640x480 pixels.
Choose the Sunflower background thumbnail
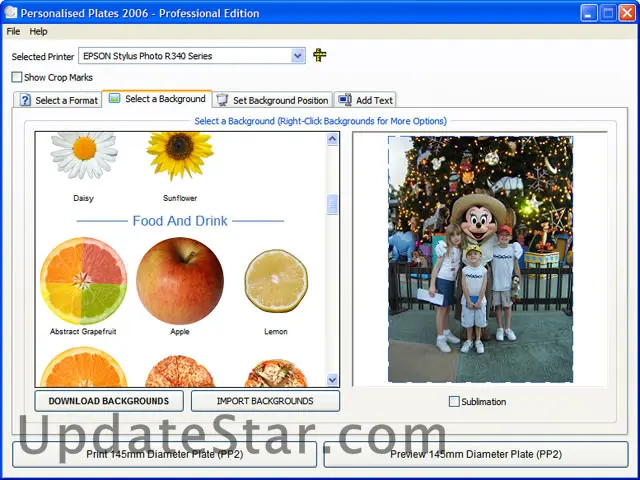click(180, 156)
